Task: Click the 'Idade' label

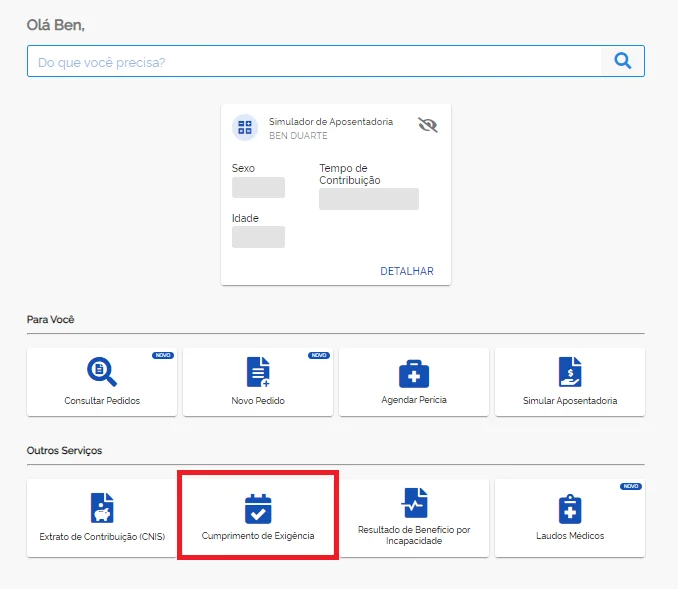Action: tap(245, 218)
